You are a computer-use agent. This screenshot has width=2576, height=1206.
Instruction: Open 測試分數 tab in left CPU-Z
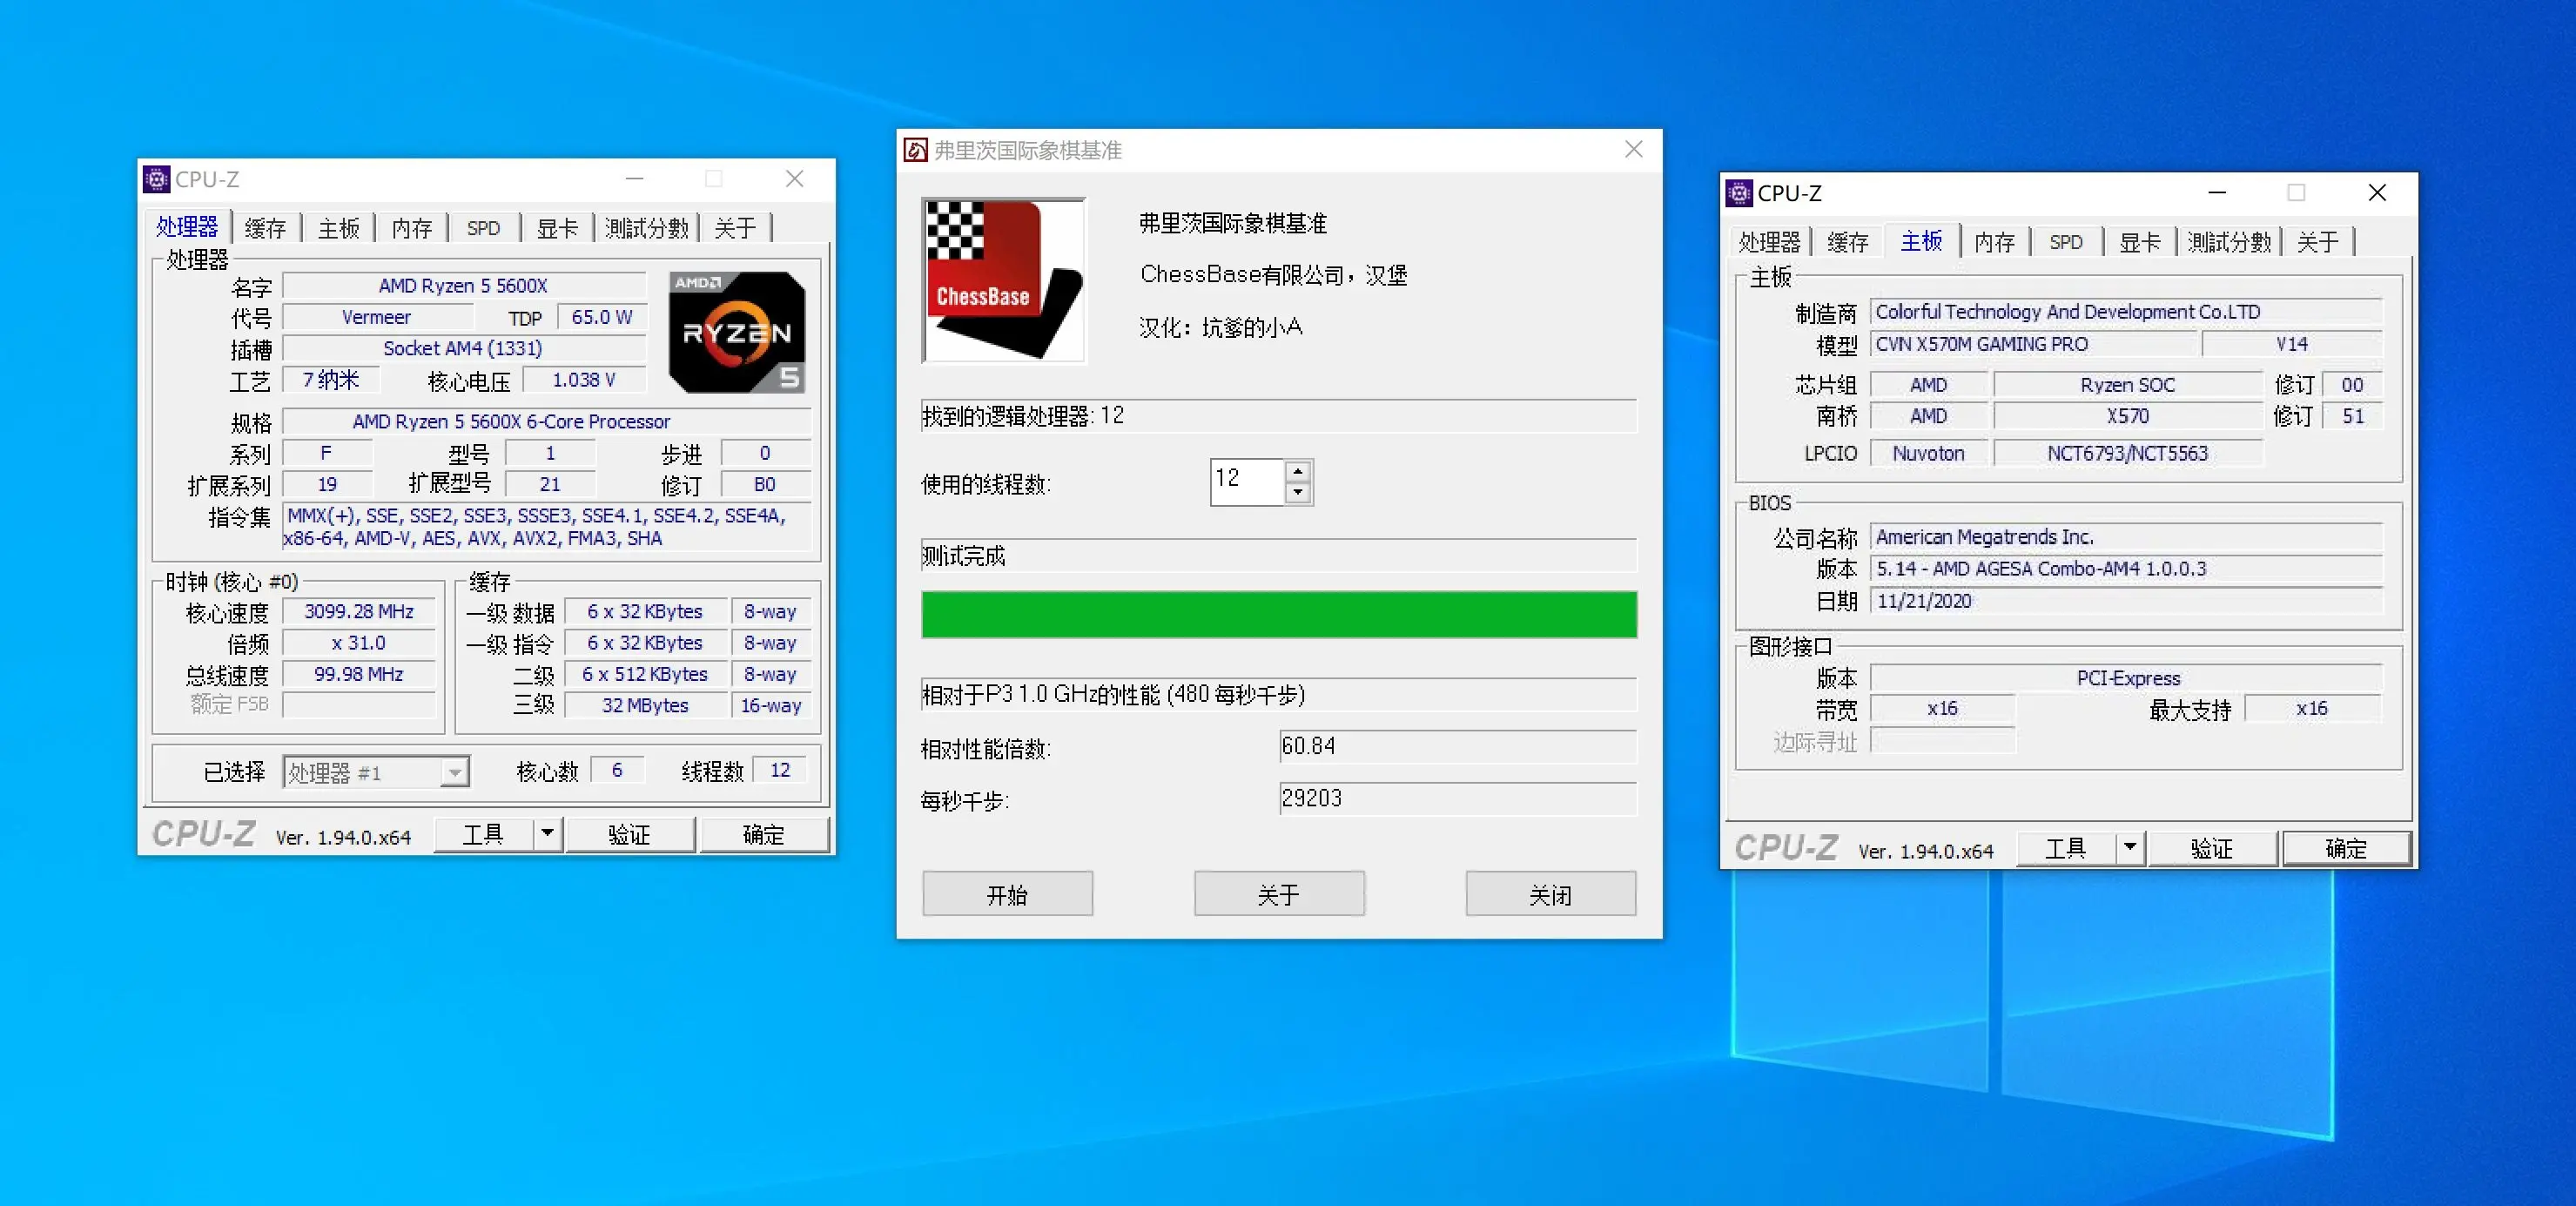pos(646,228)
